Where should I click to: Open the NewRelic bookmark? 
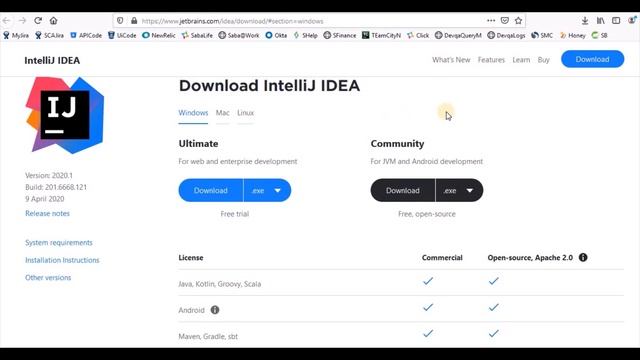click(x=159, y=36)
